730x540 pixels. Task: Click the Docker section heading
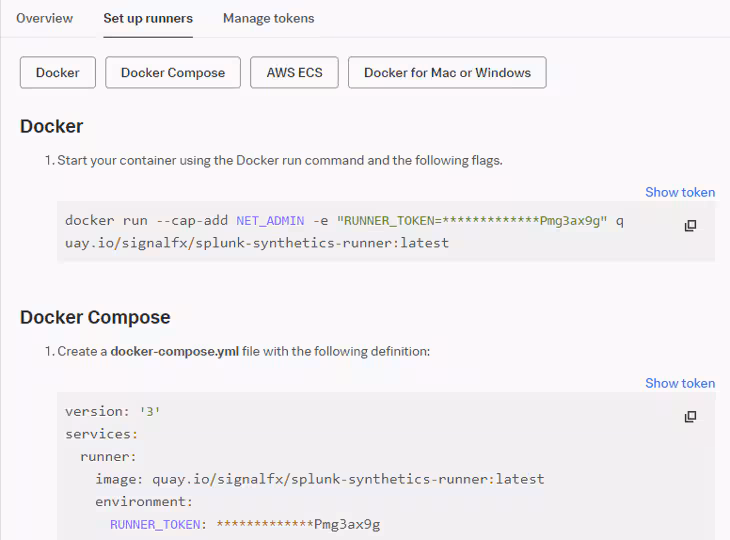pyautogui.click(x=52, y=127)
